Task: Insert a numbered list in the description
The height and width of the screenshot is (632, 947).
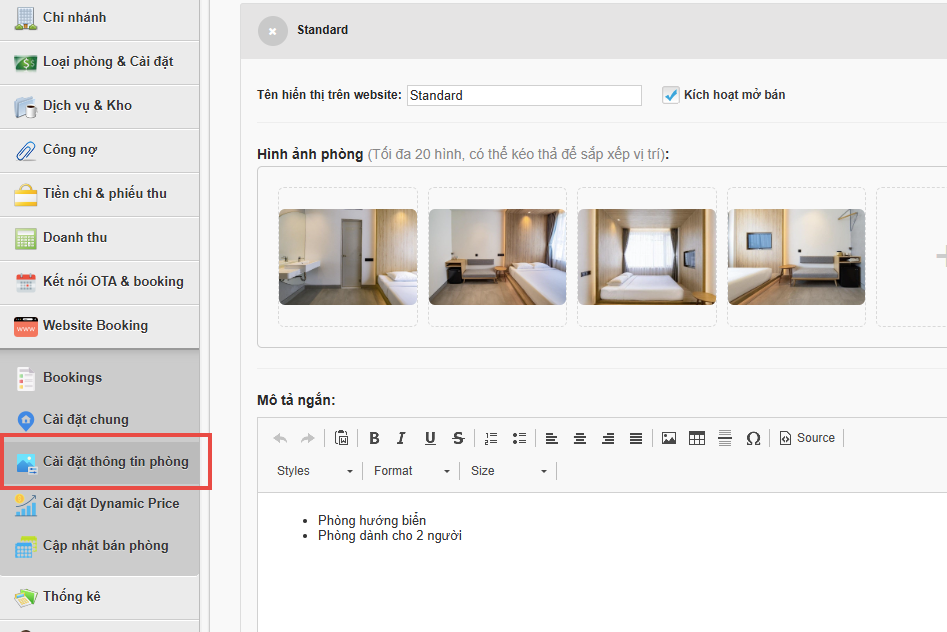Action: coord(490,438)
